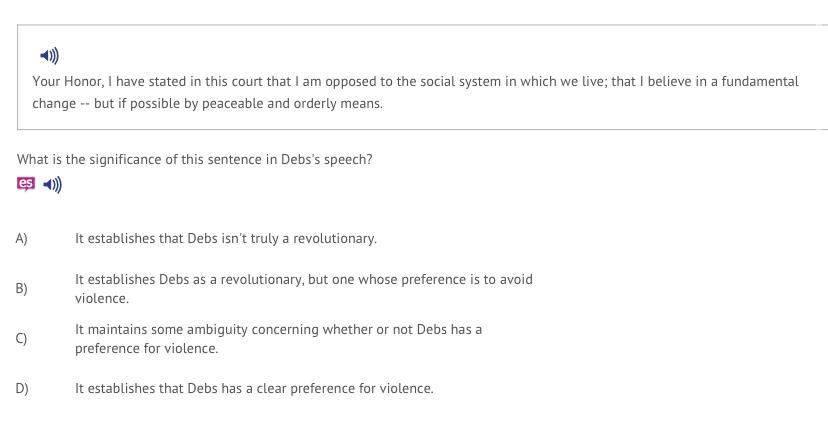The width and height of the screenshot is (828, 434).
Task: Select answer choice letter A)
Action: [21, 238]
